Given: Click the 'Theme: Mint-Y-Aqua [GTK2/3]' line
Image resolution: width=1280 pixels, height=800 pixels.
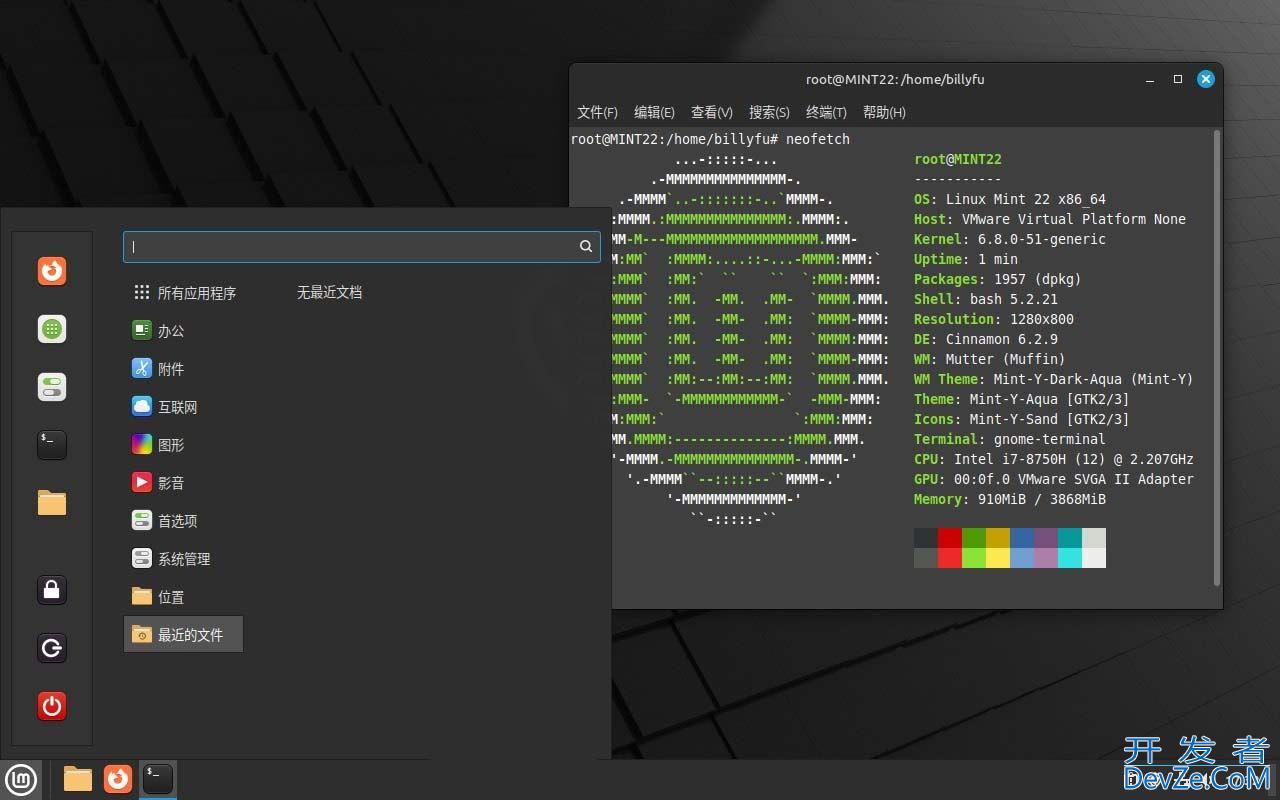Looking at the screenshot, I should [1022, 399].
